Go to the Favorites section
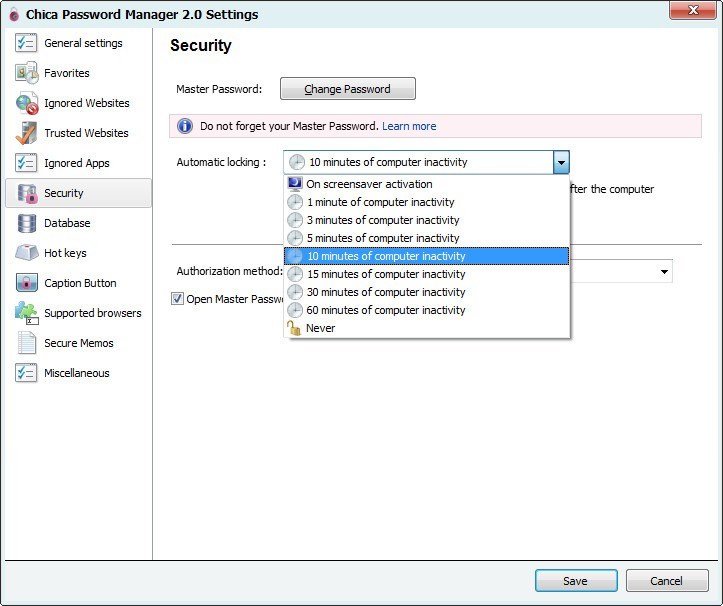Screen dimensions: 723x606 tap(79, 73)
